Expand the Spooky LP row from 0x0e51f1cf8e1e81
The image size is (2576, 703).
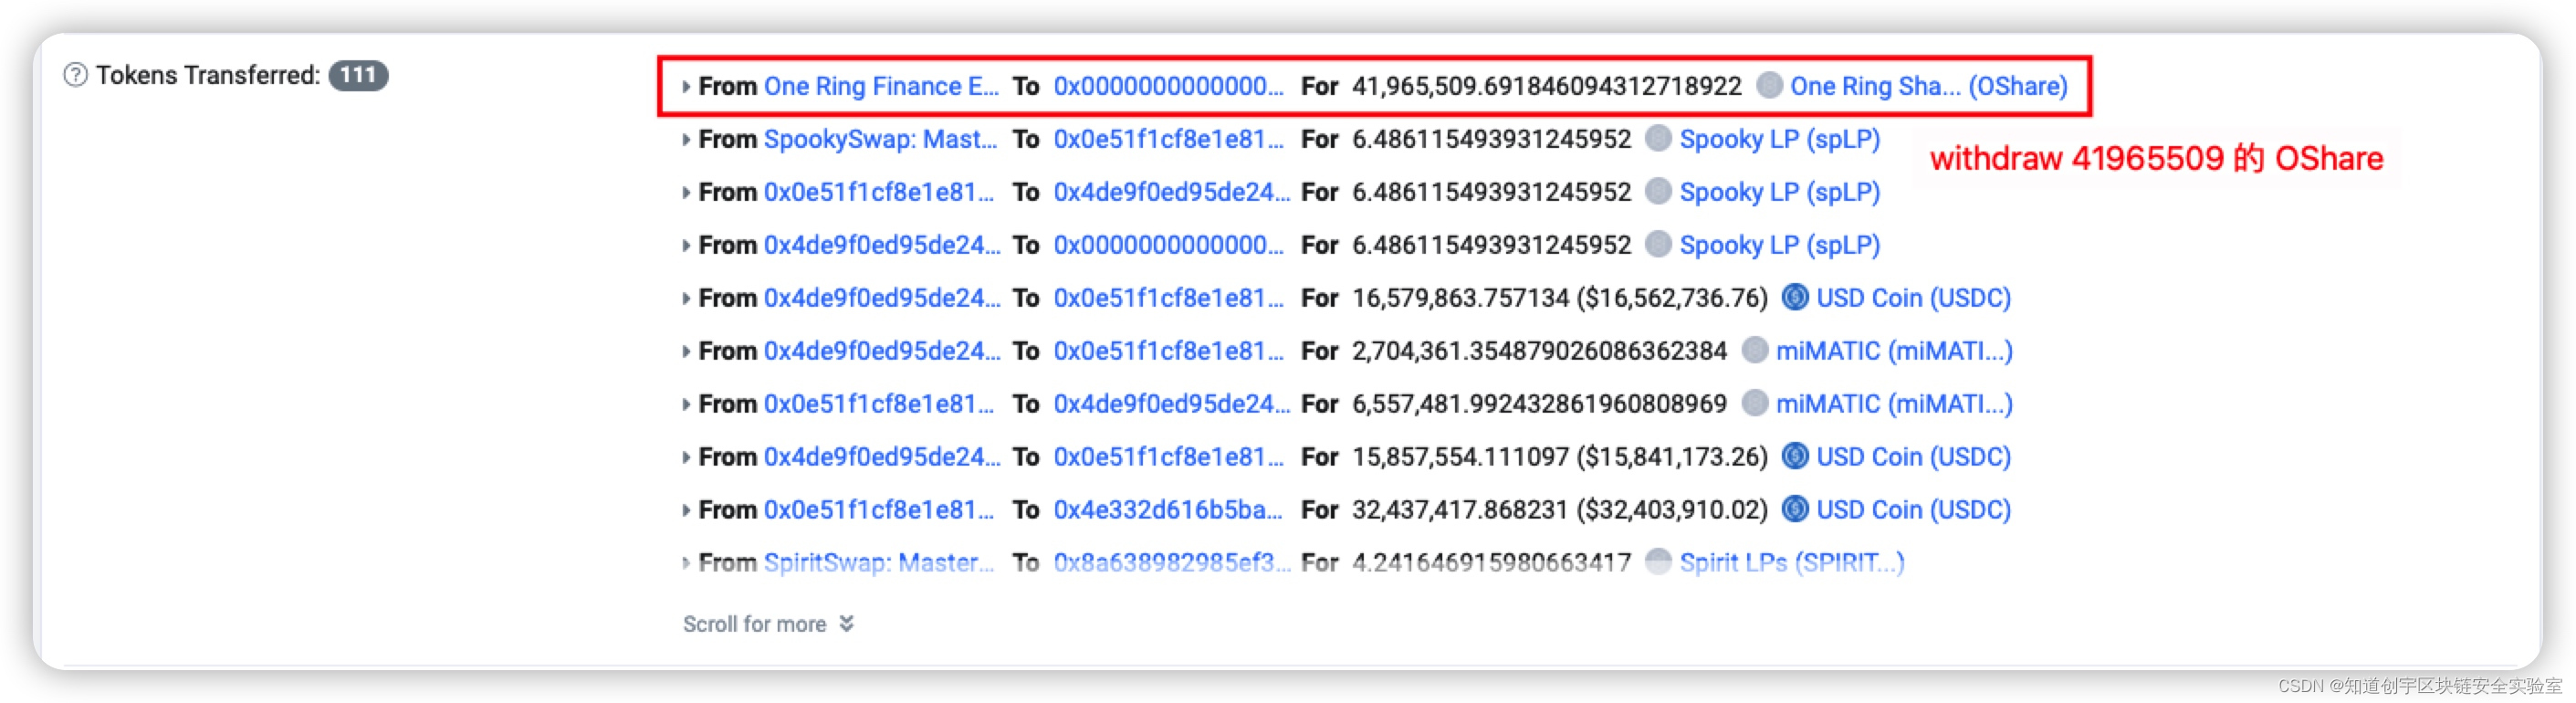[686, 193]
